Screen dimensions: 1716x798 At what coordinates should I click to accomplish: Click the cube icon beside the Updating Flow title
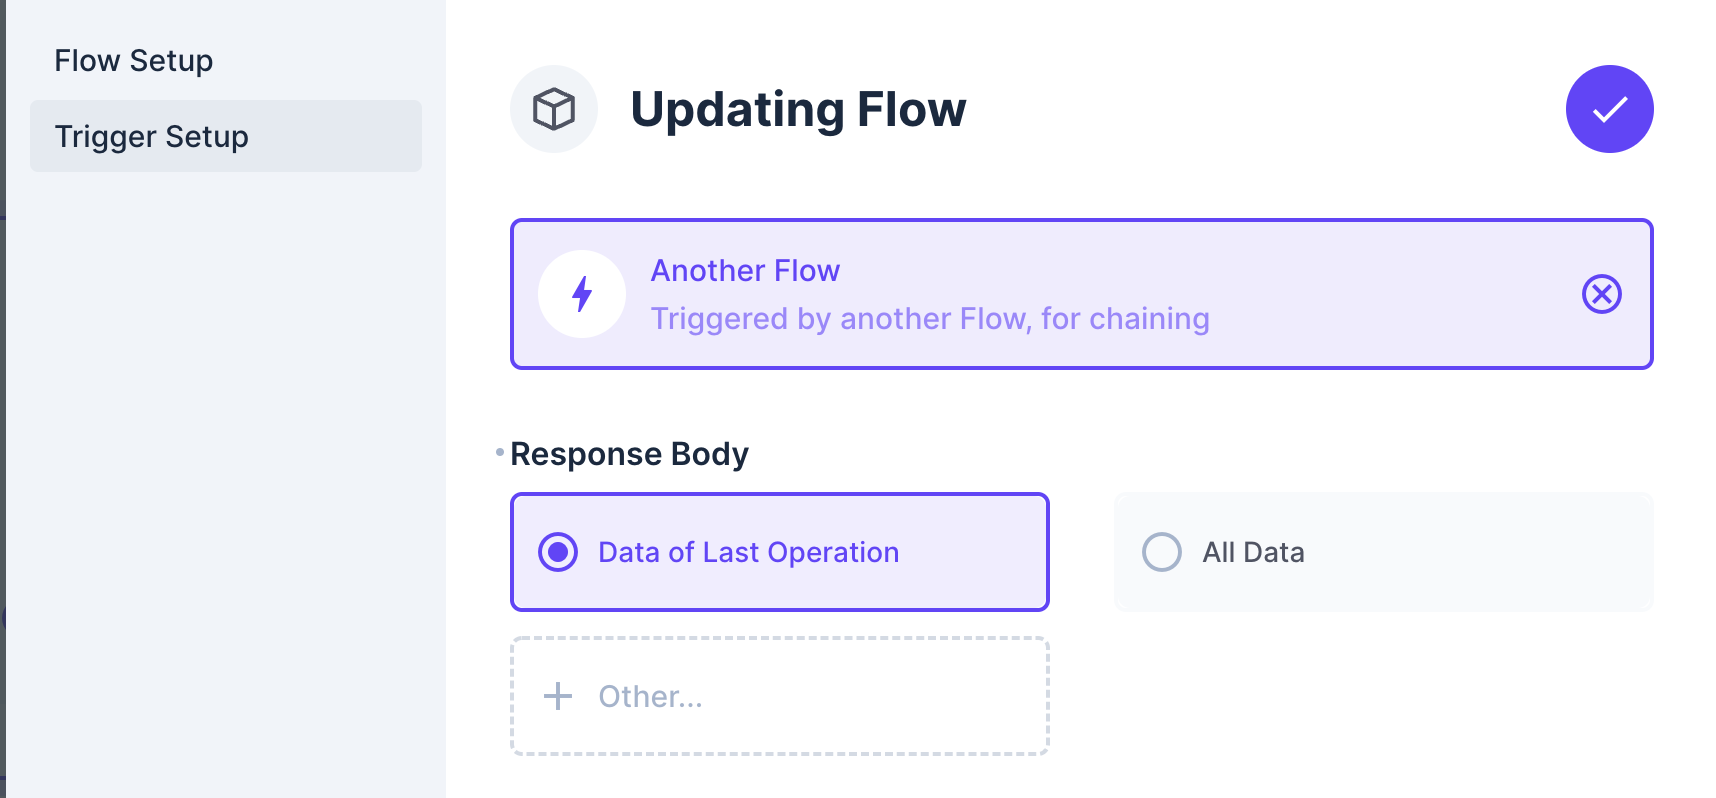554,109
